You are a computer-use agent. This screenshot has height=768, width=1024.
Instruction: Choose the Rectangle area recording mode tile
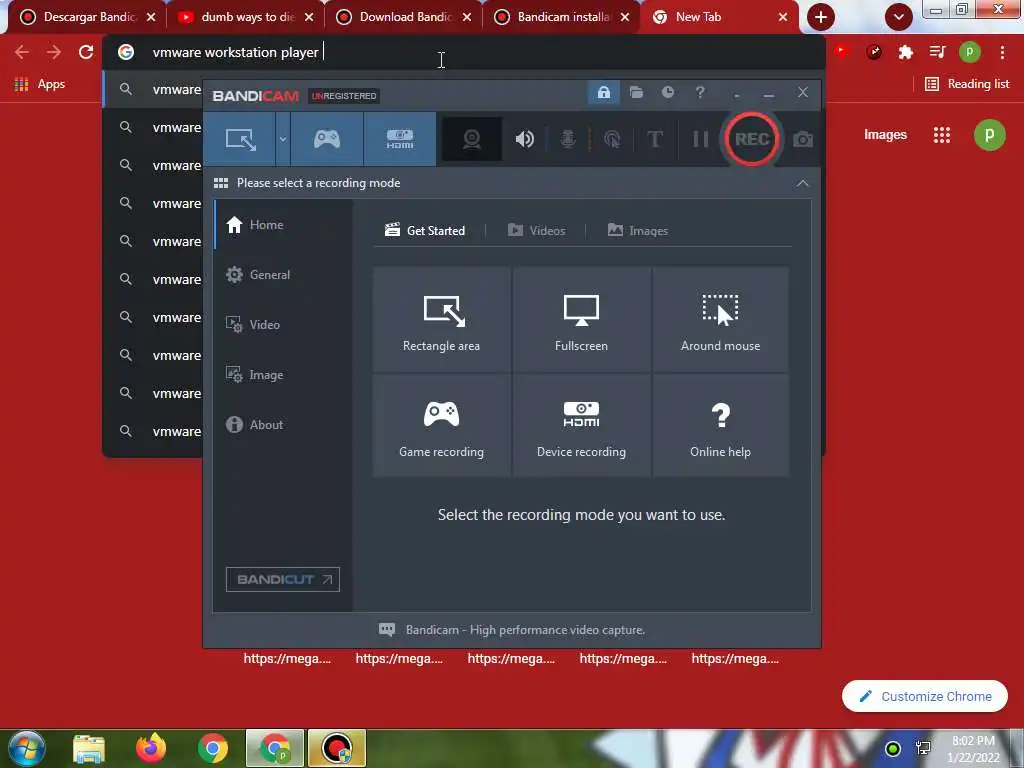point(441,319)
